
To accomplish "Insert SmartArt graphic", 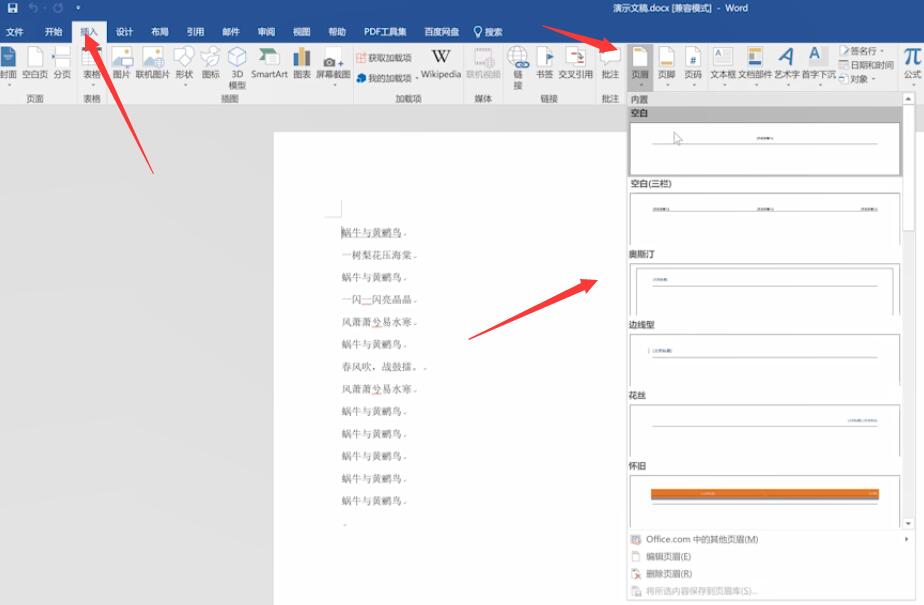I will pos(269,64).
